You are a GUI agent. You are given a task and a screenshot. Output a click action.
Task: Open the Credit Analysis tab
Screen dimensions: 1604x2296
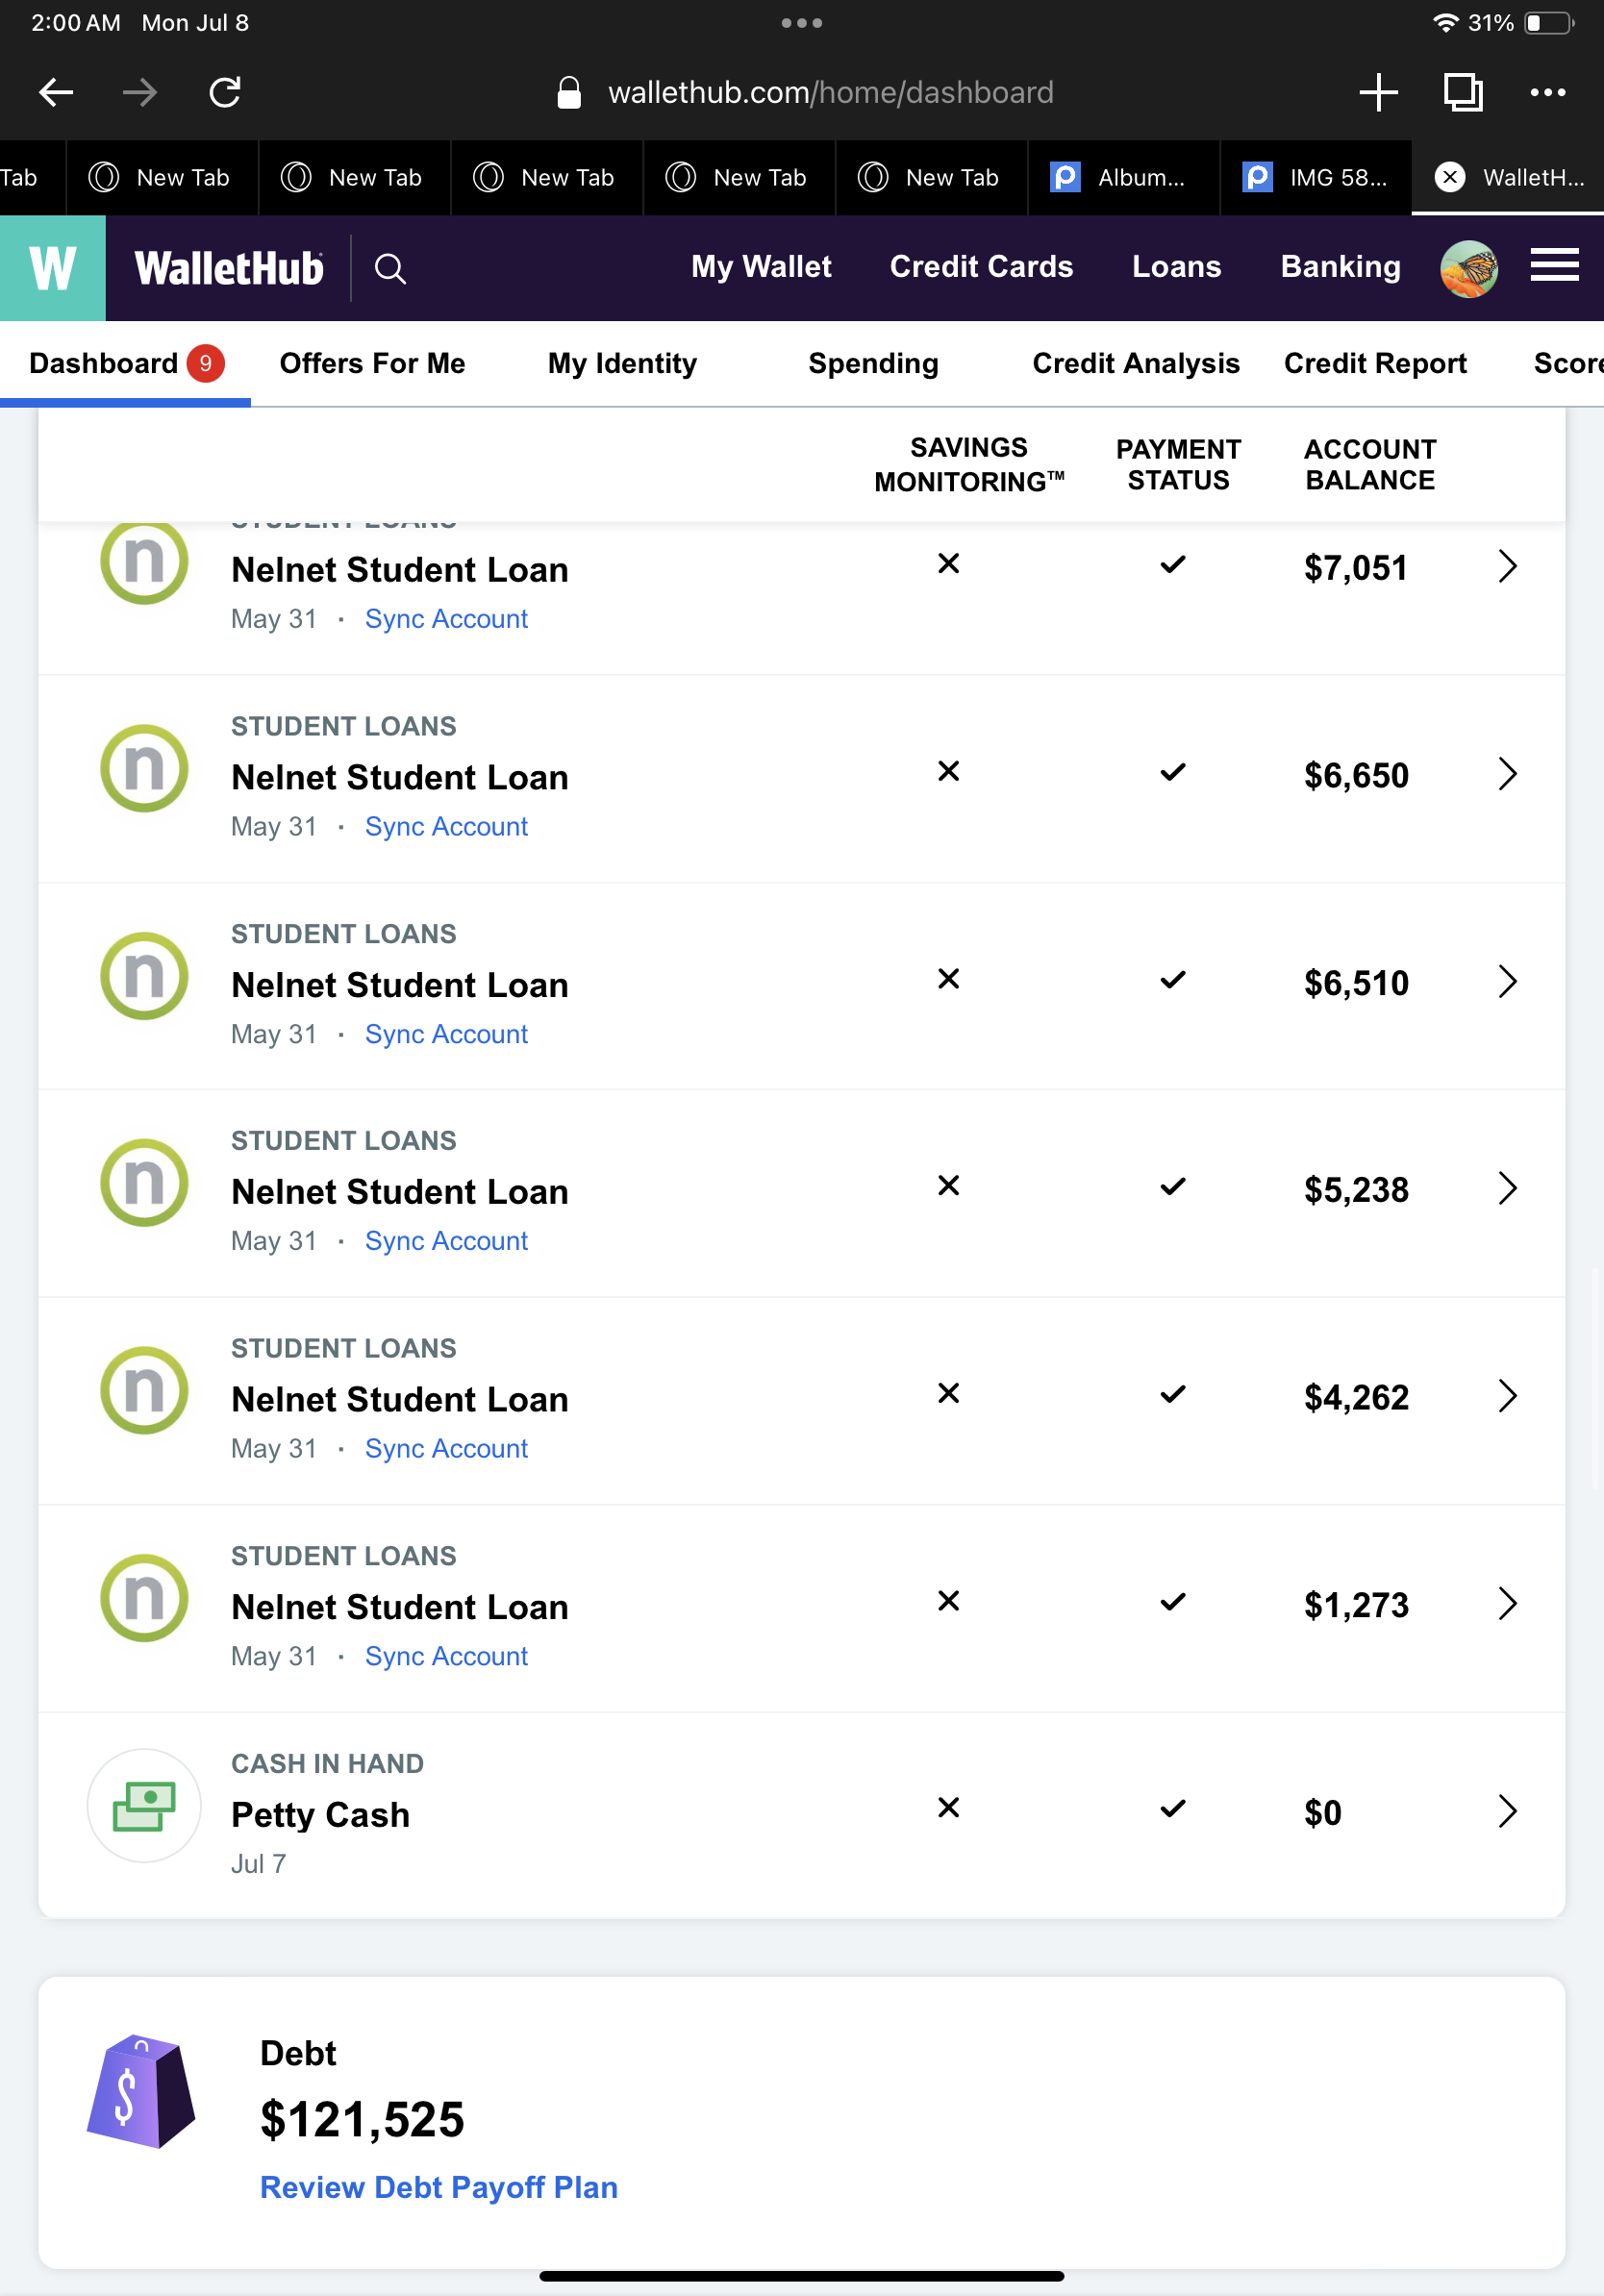(x=1136, y=363)
